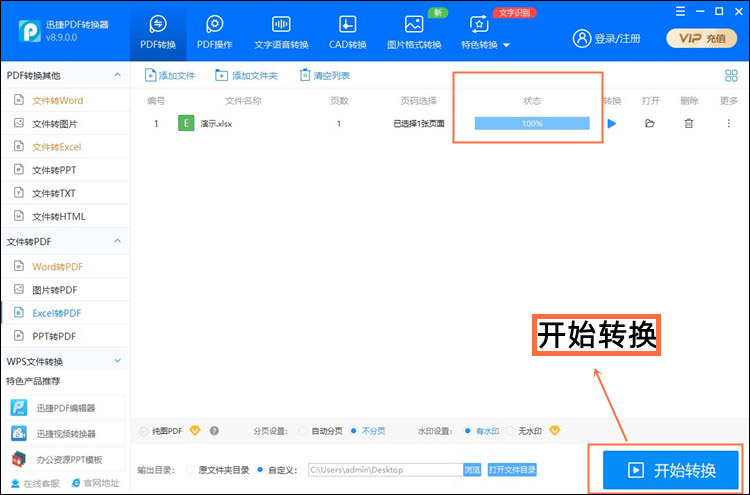This screenshot has width=750, height=495.
Task: Select 文件转HTML in sidebar
Action: click(x=66, y=216)
